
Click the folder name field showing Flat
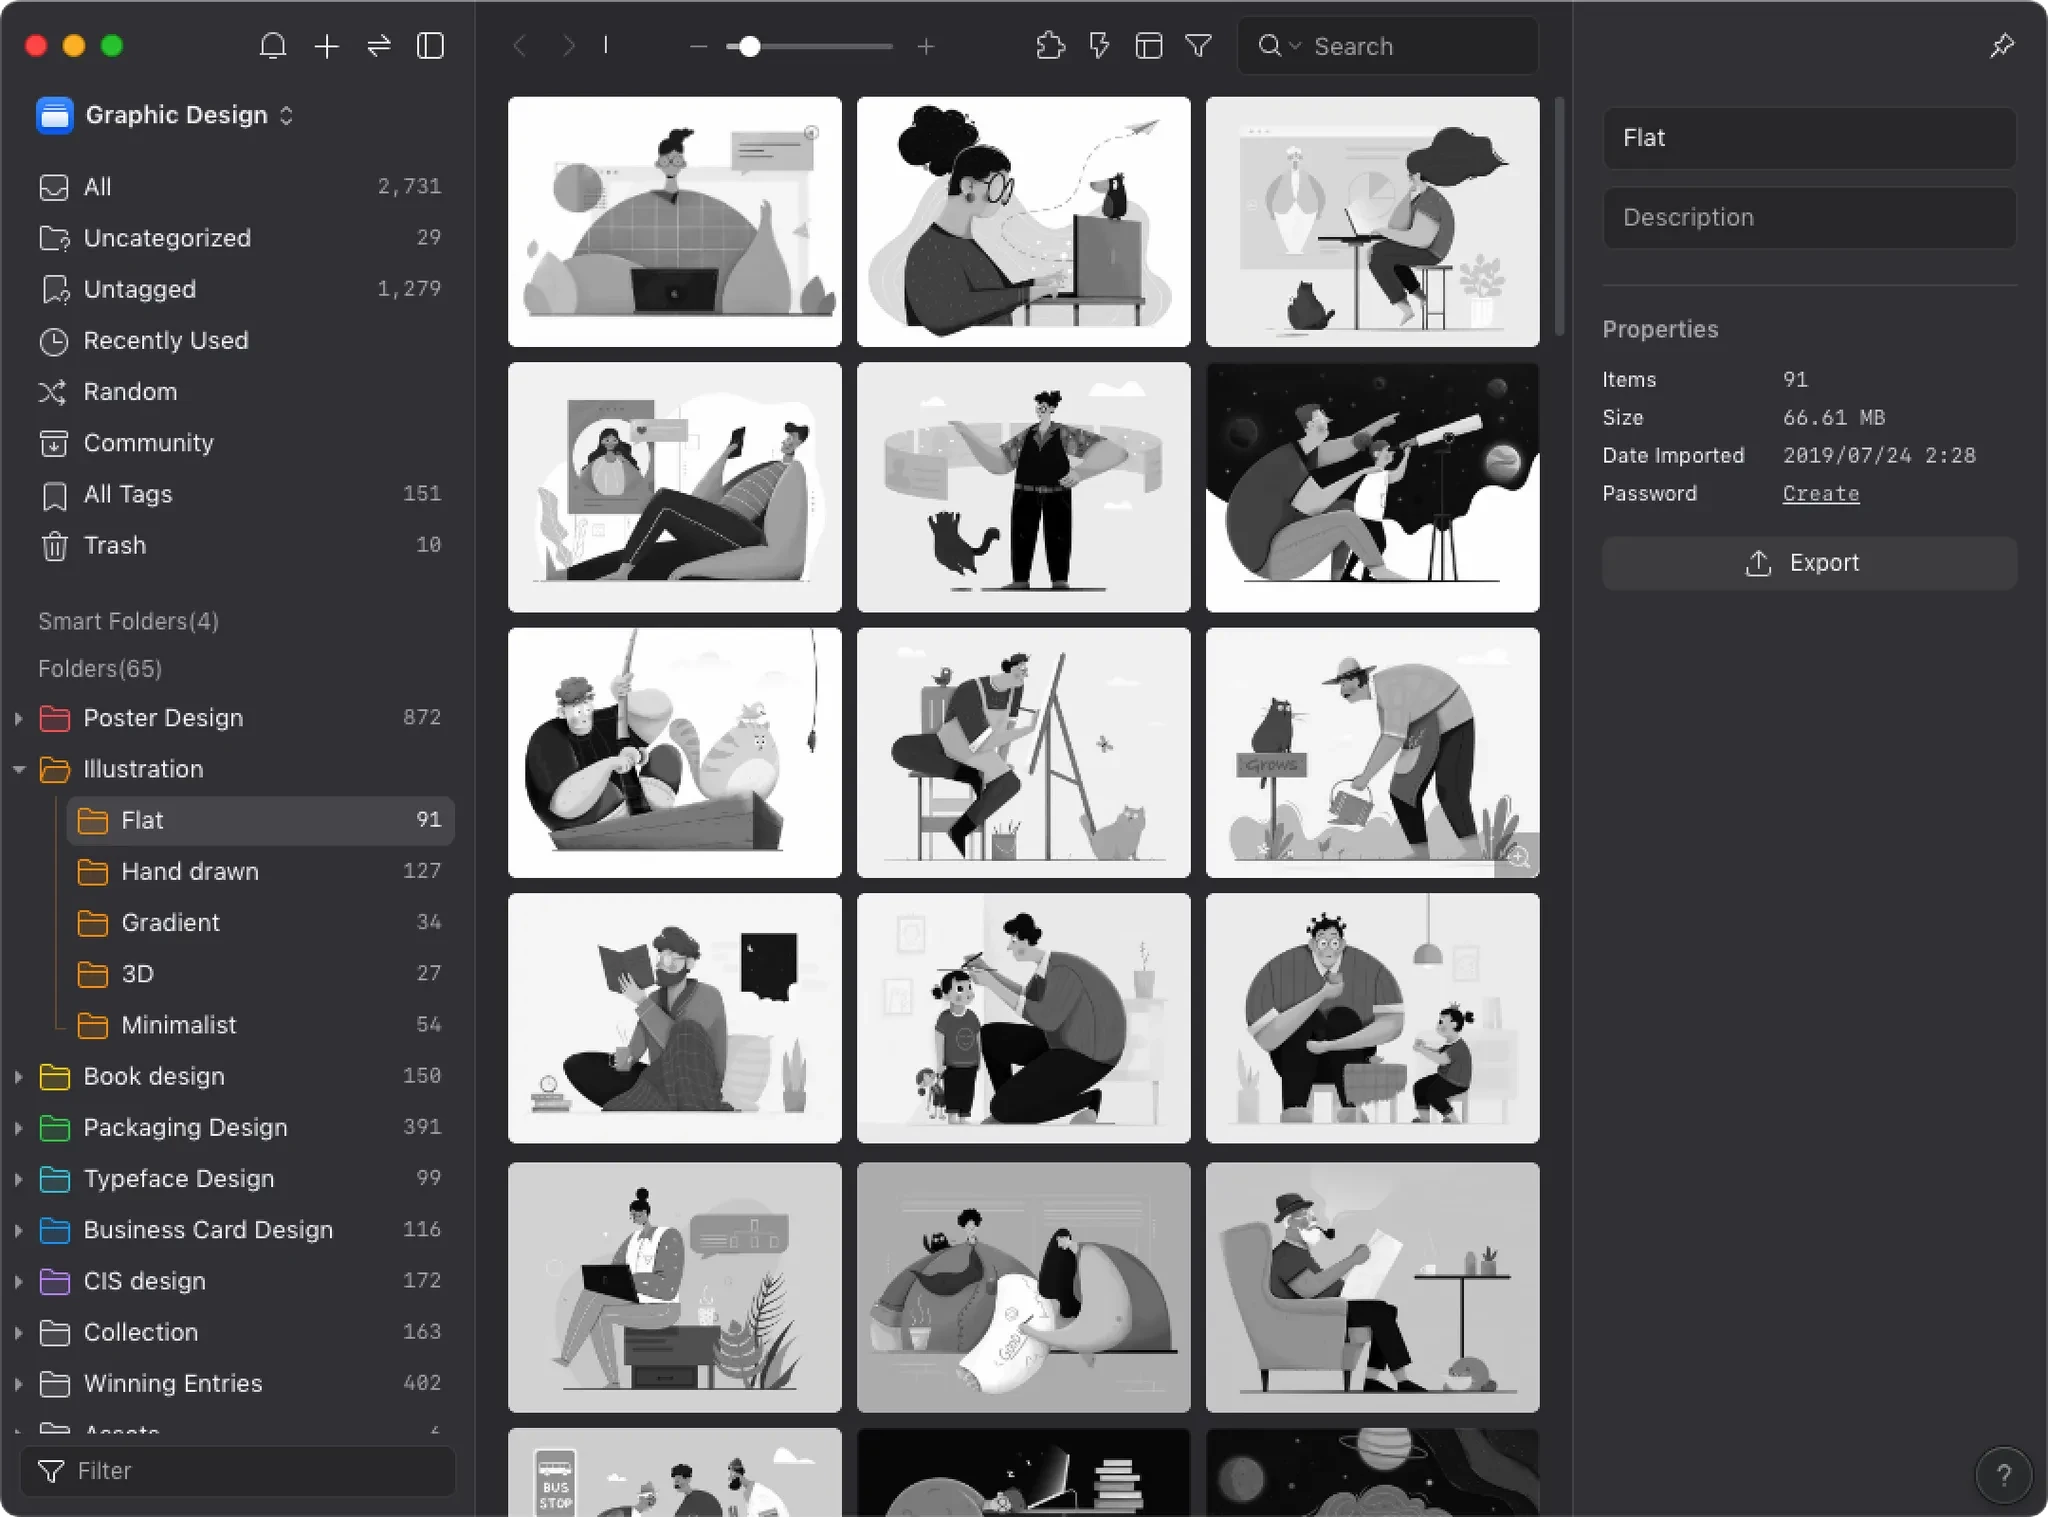point(1809,138)
